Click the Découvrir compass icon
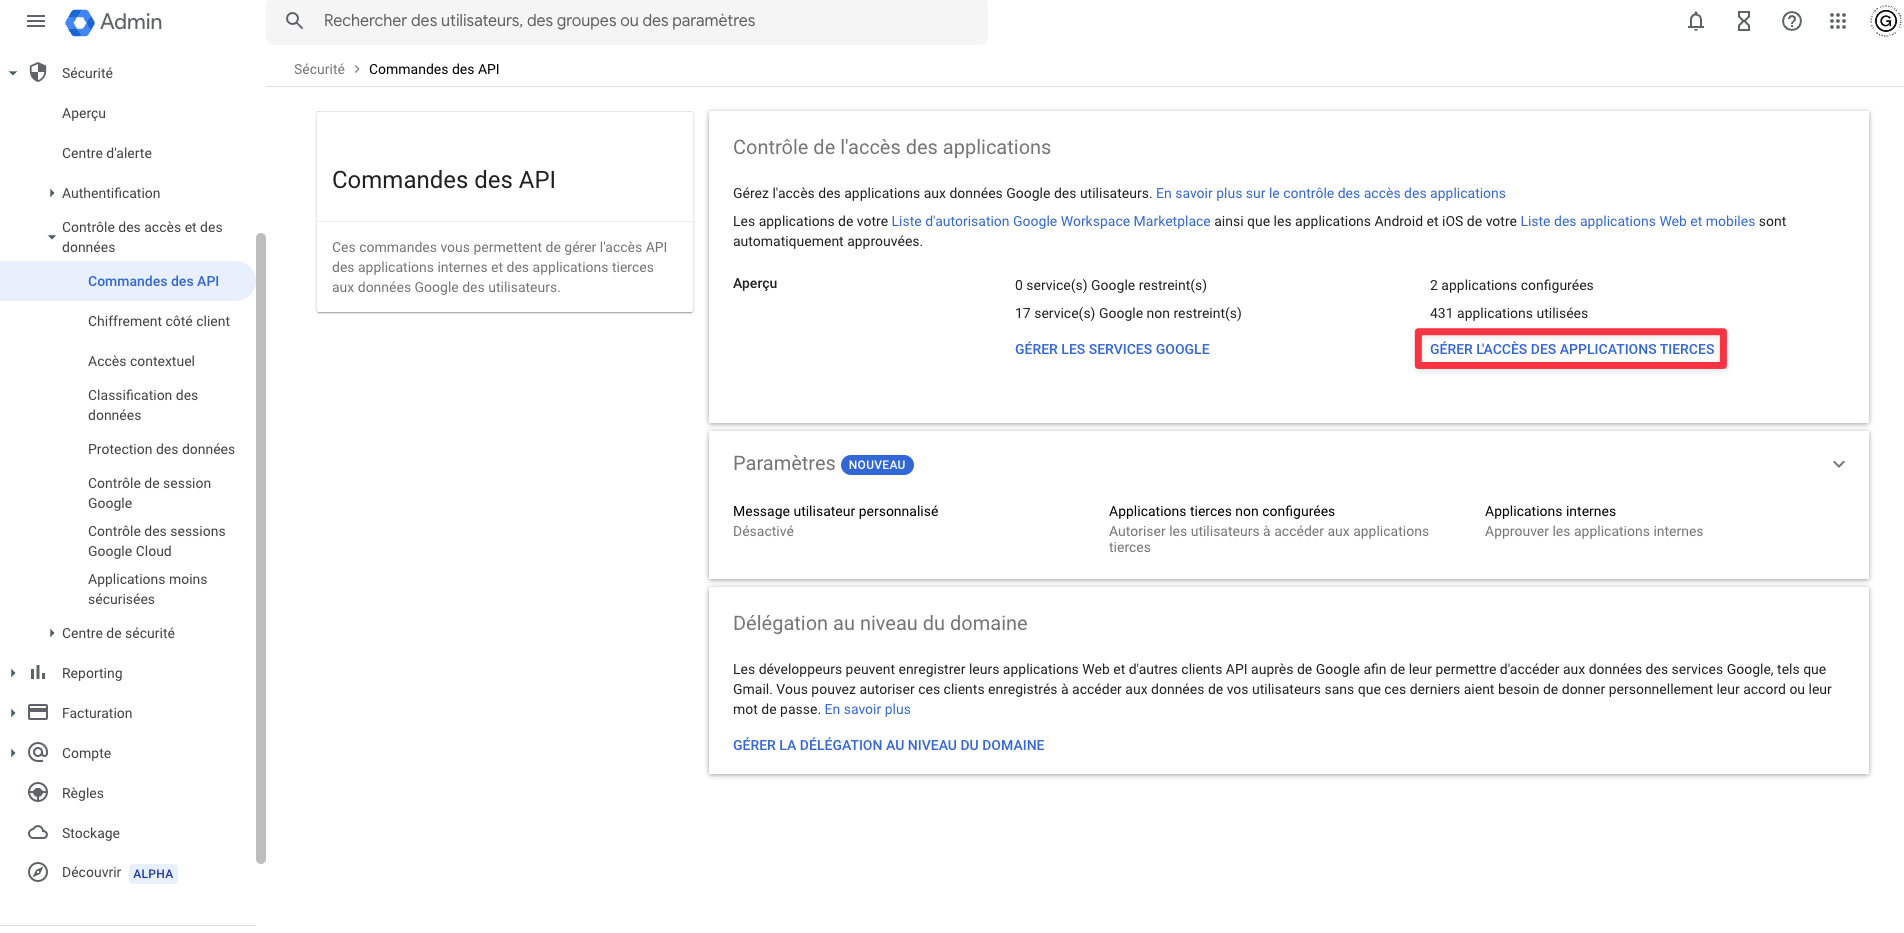The image size is (1904, 933). [38, 872]
